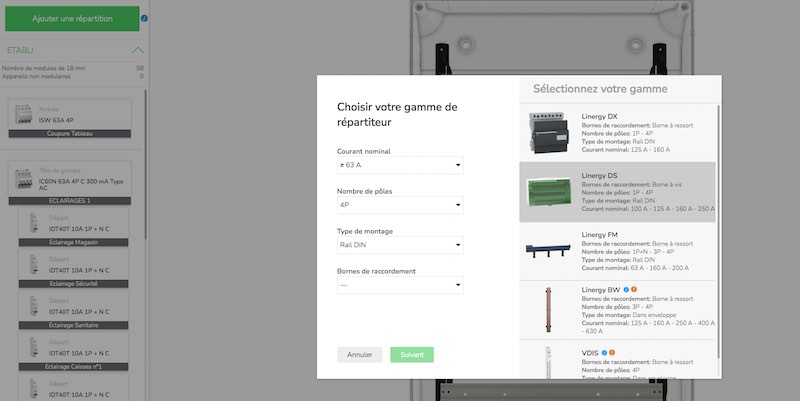Click Nombre de modules de 18 mm
This screenshot has width=800, height=401.
tap(44, 68)
